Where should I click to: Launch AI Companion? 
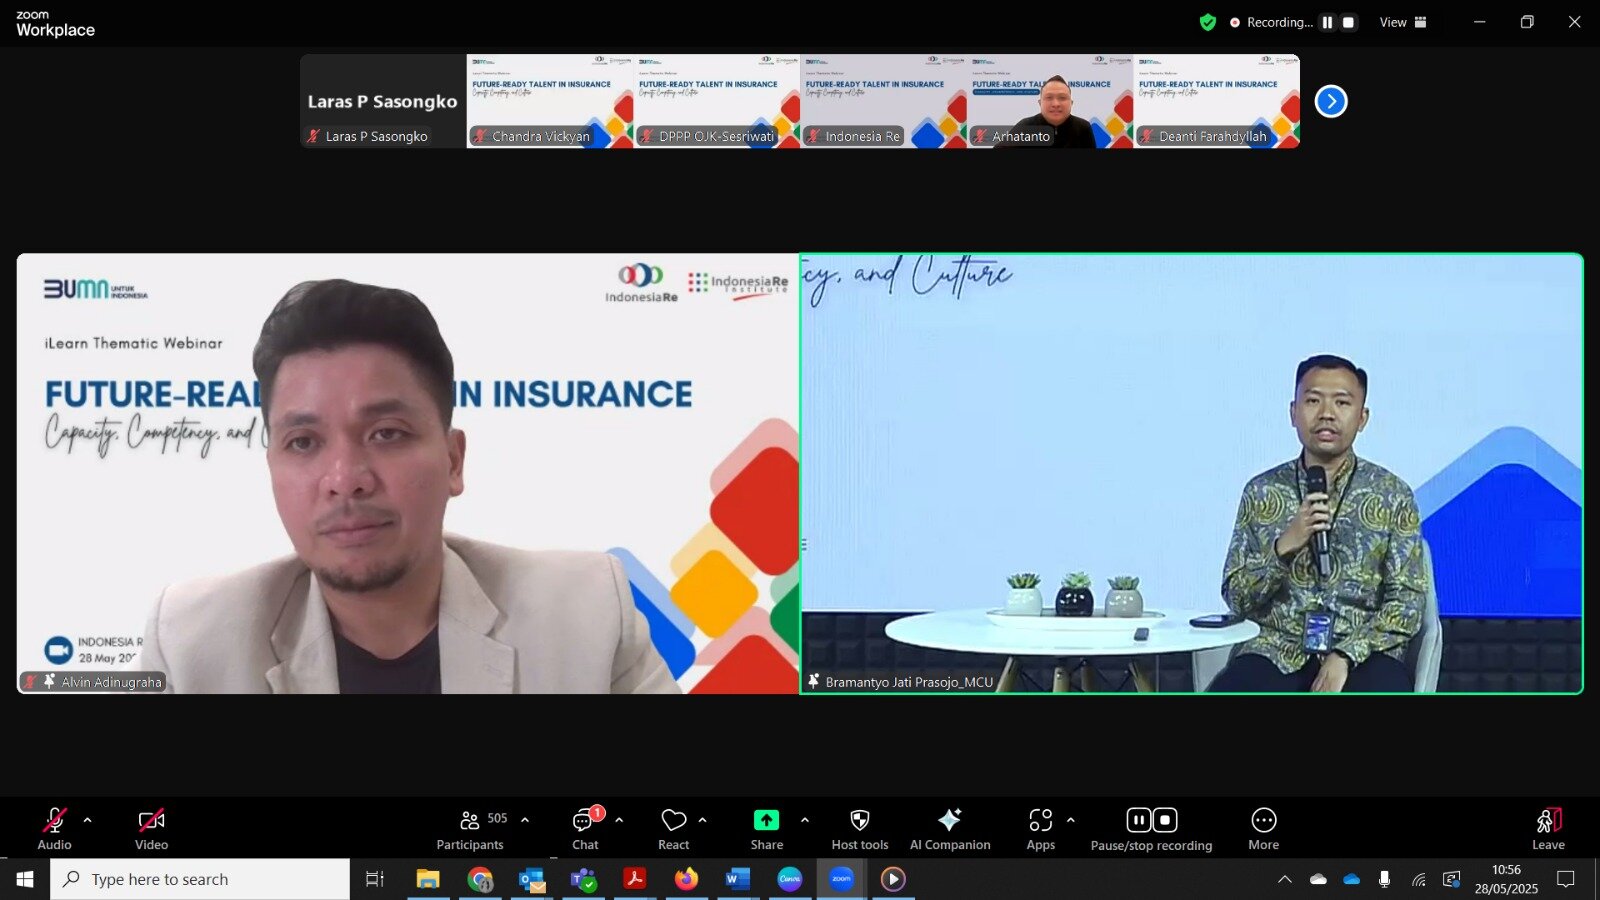pyautogui.click(x=950, y=829)
